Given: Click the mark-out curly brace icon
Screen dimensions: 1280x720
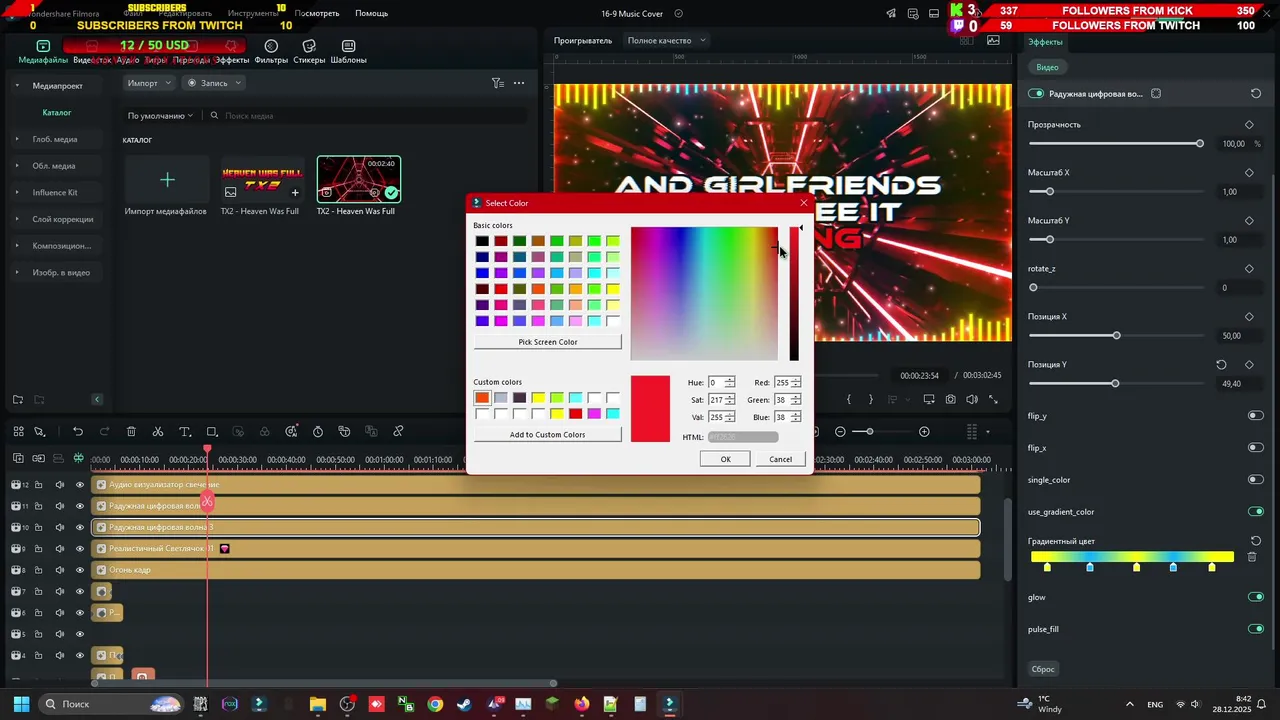Looking at the screenshot, I should (x=871, y=400).
